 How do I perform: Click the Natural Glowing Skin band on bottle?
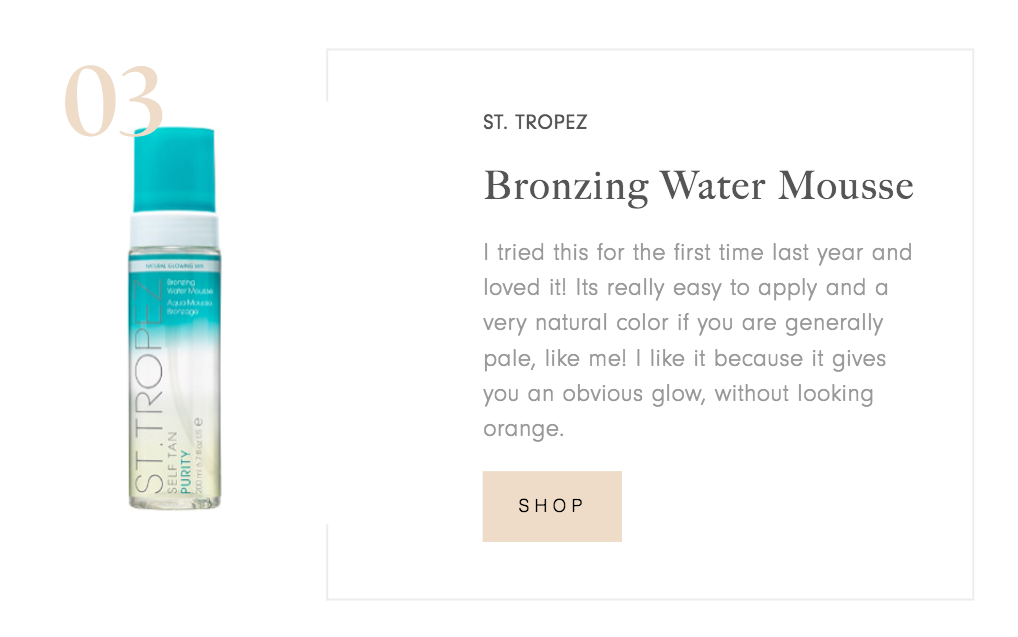click(174, 266)
